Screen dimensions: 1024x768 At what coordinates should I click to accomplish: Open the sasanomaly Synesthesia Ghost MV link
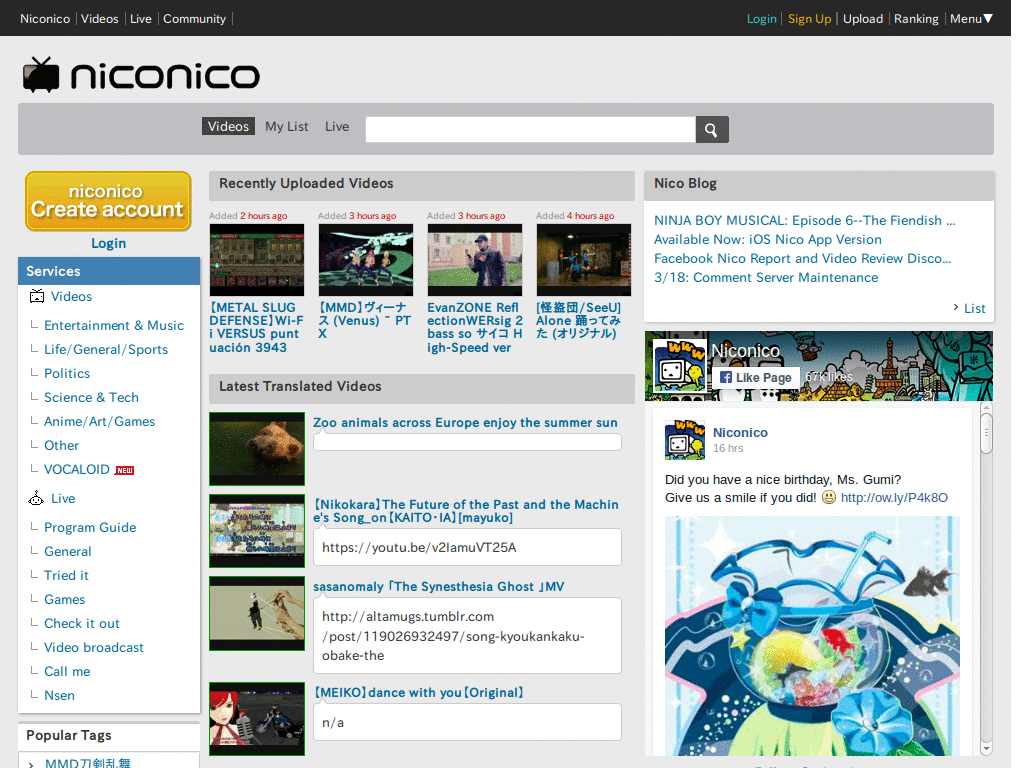pos(439,586)
